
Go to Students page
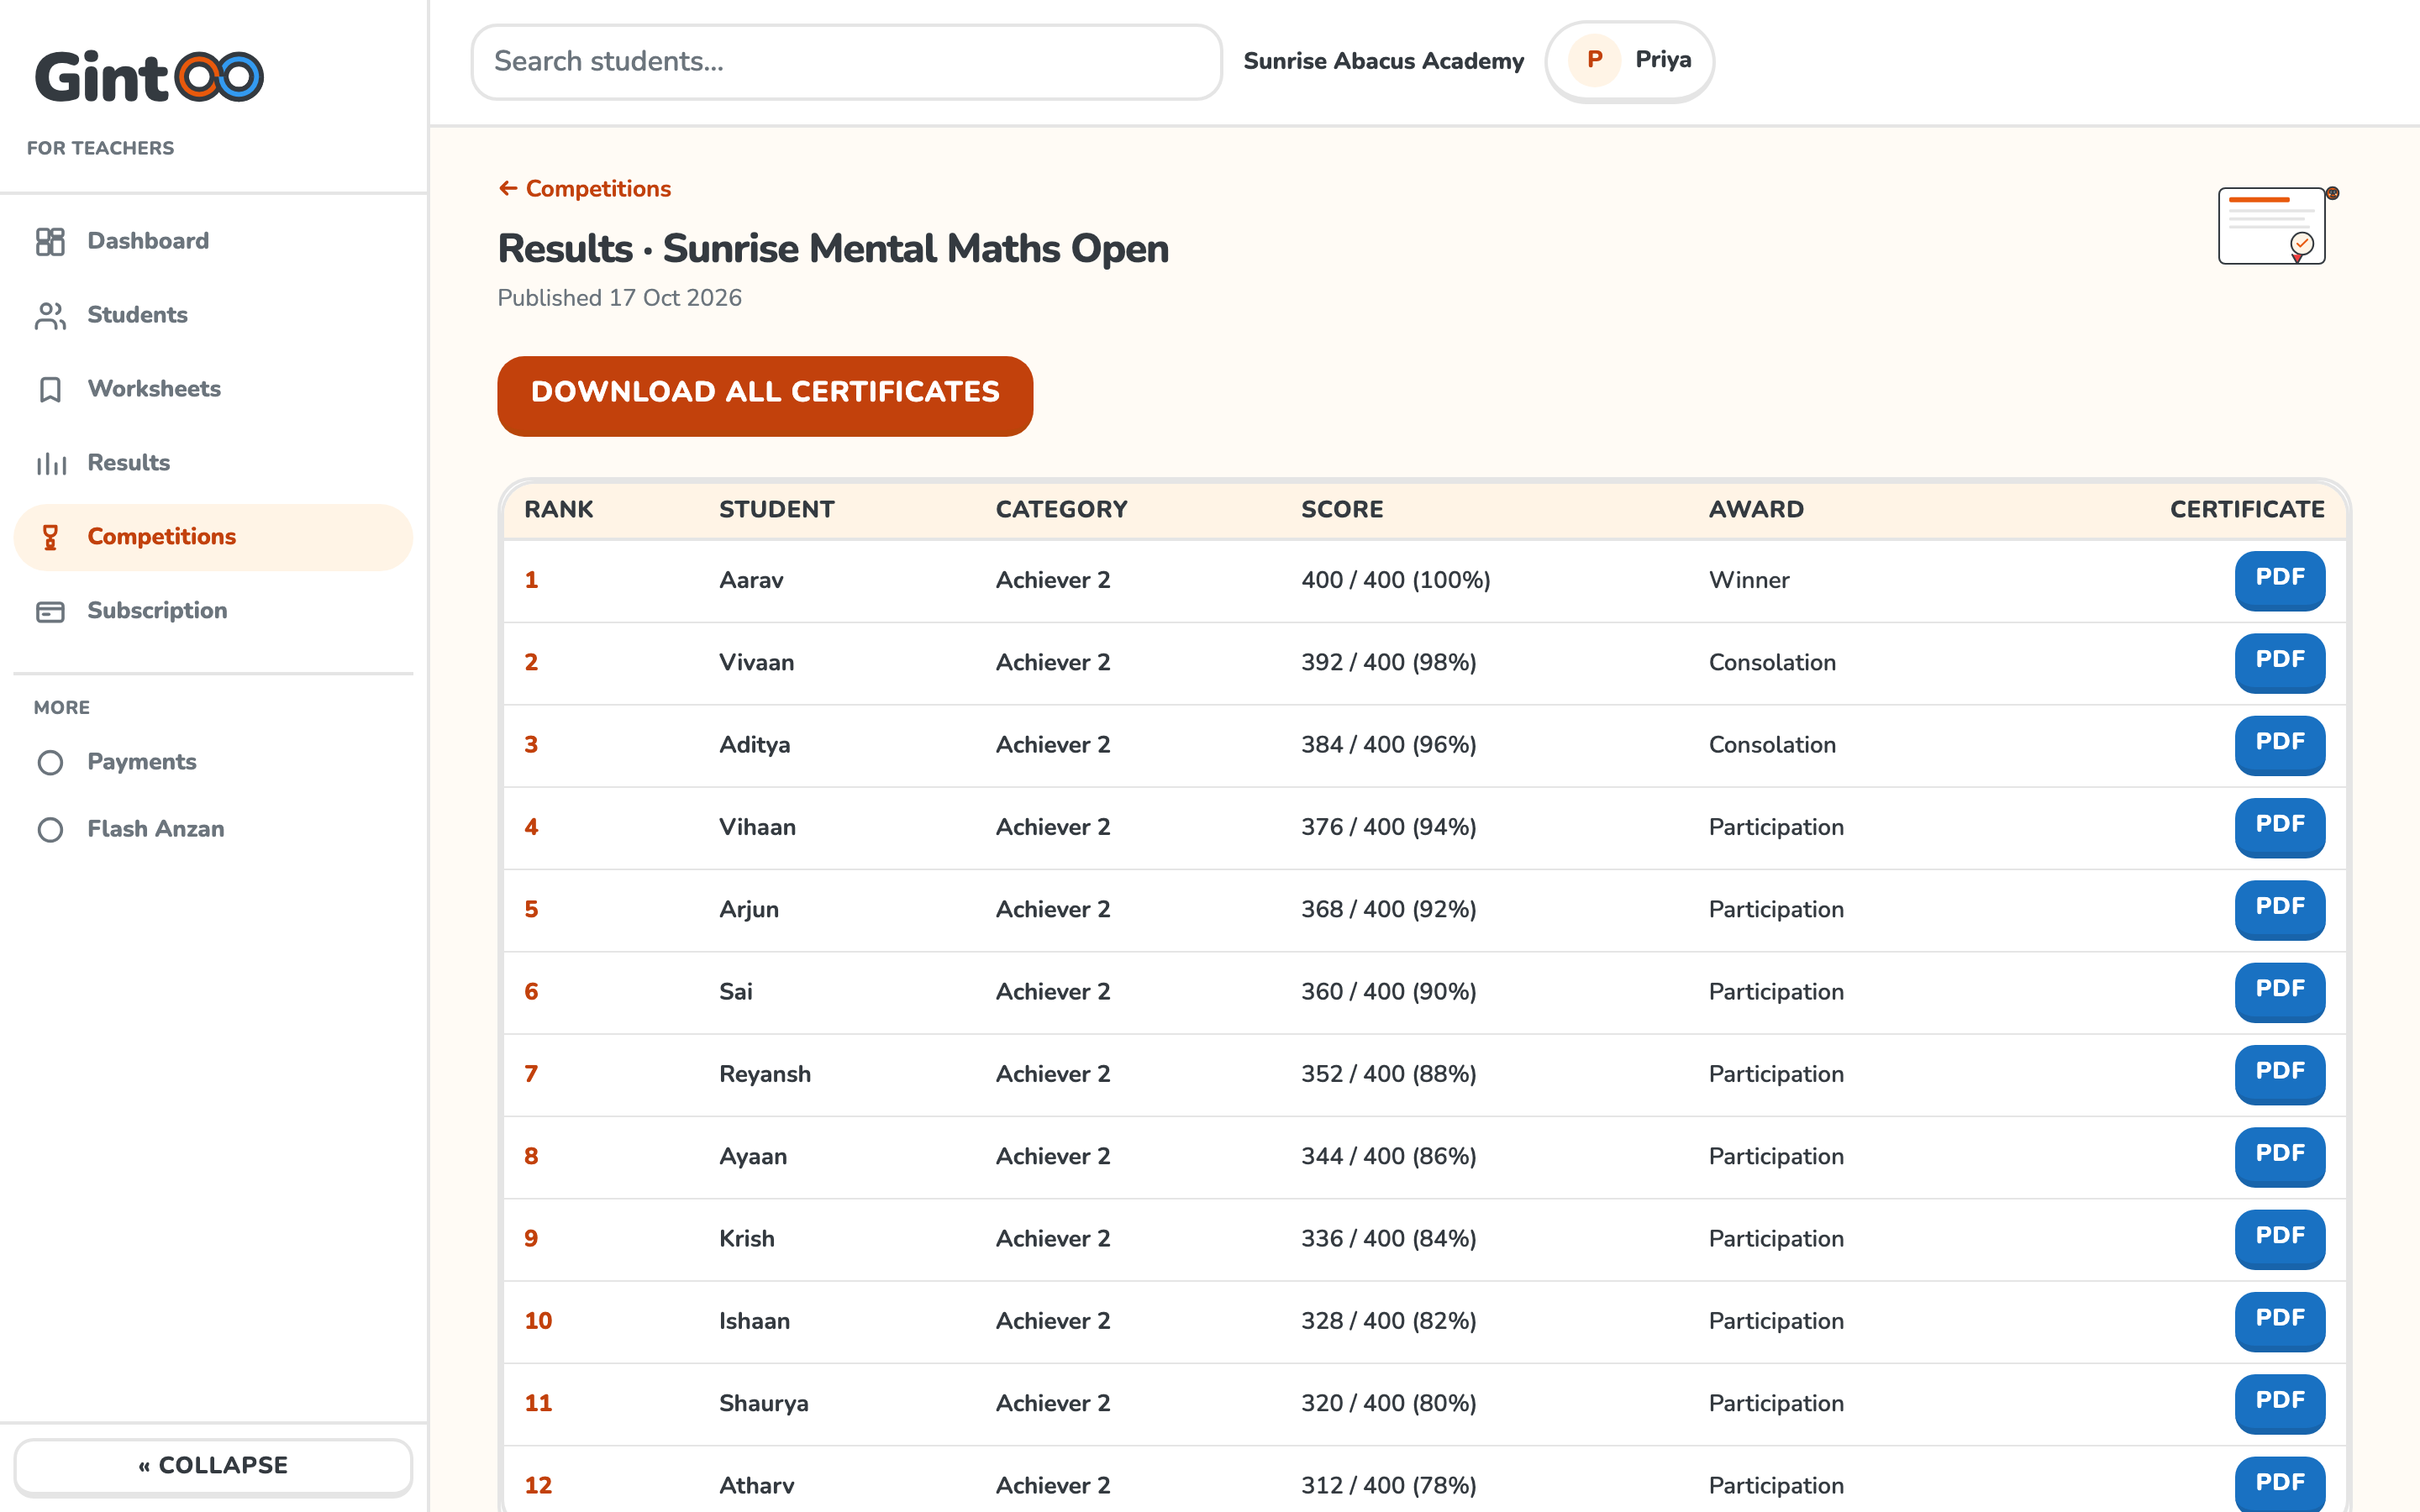[x=213, y=315]
